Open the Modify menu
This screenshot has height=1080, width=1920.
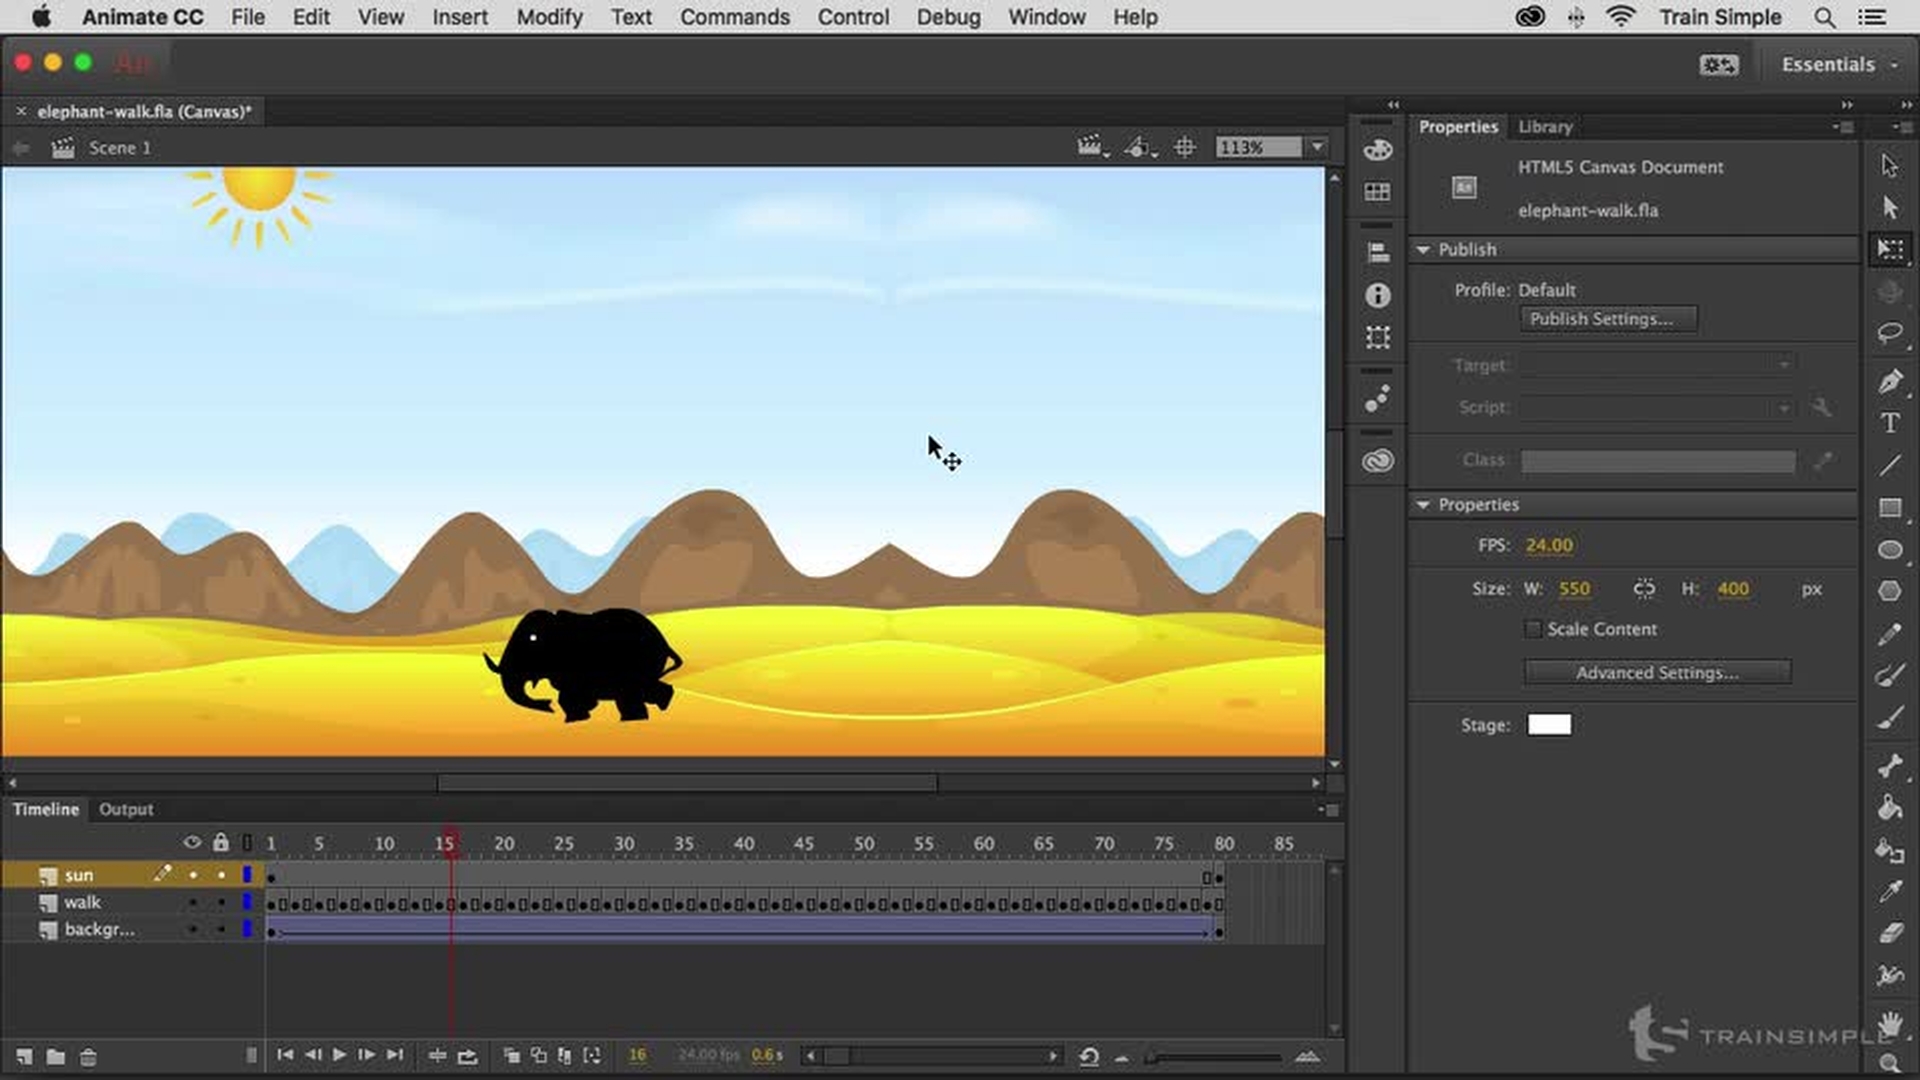[549, 17]
